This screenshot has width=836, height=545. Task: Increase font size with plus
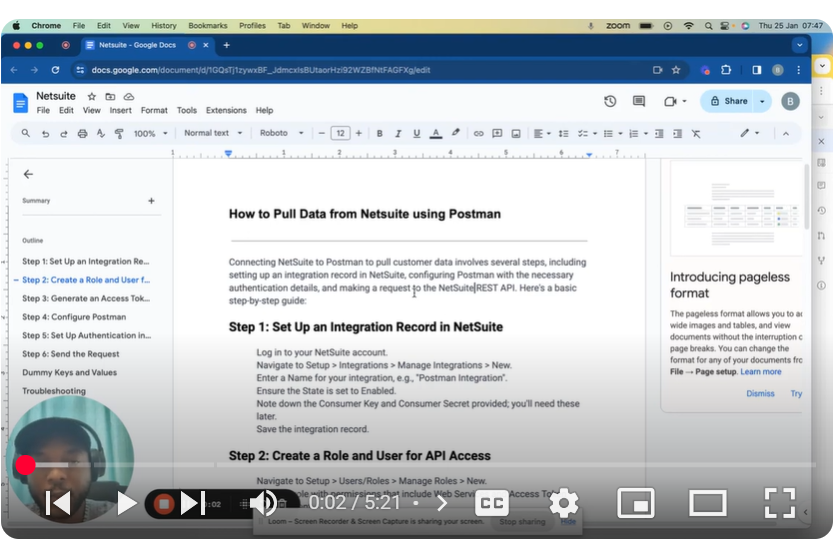click(x=358, y=133)
